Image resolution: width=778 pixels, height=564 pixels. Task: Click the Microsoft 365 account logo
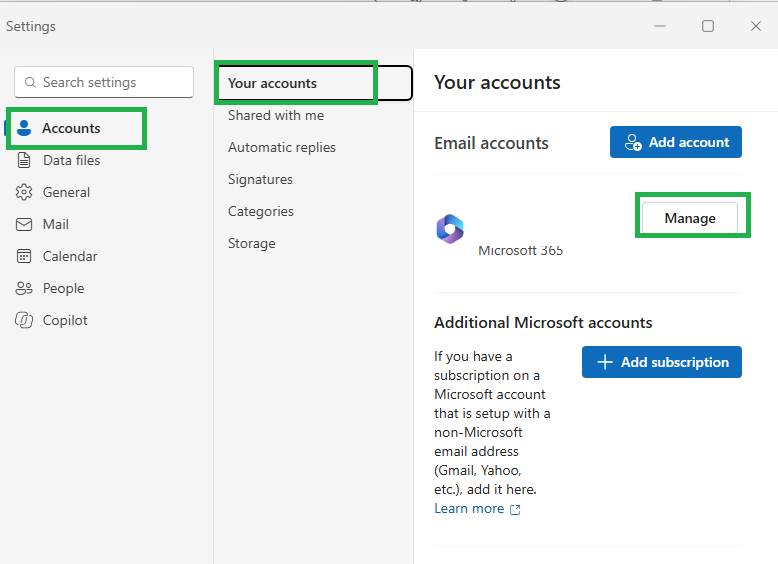coord(450,229)
